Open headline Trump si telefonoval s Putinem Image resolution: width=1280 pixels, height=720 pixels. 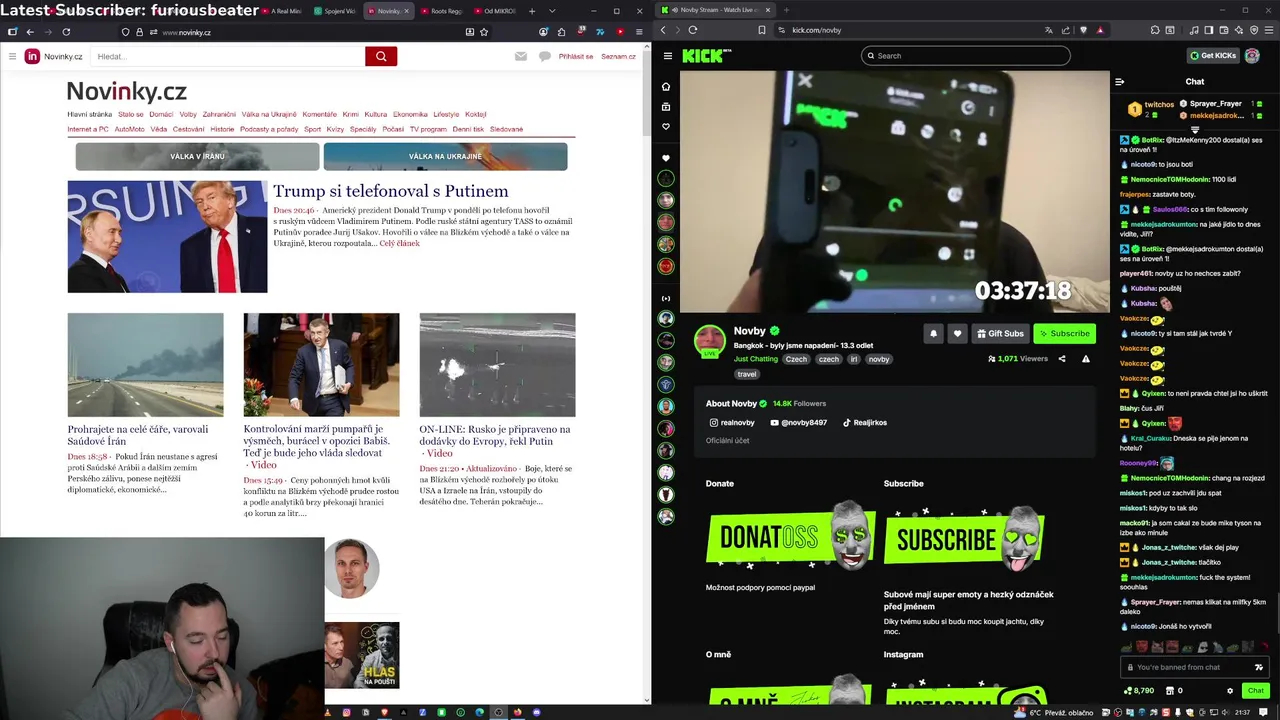pos(391,191)
